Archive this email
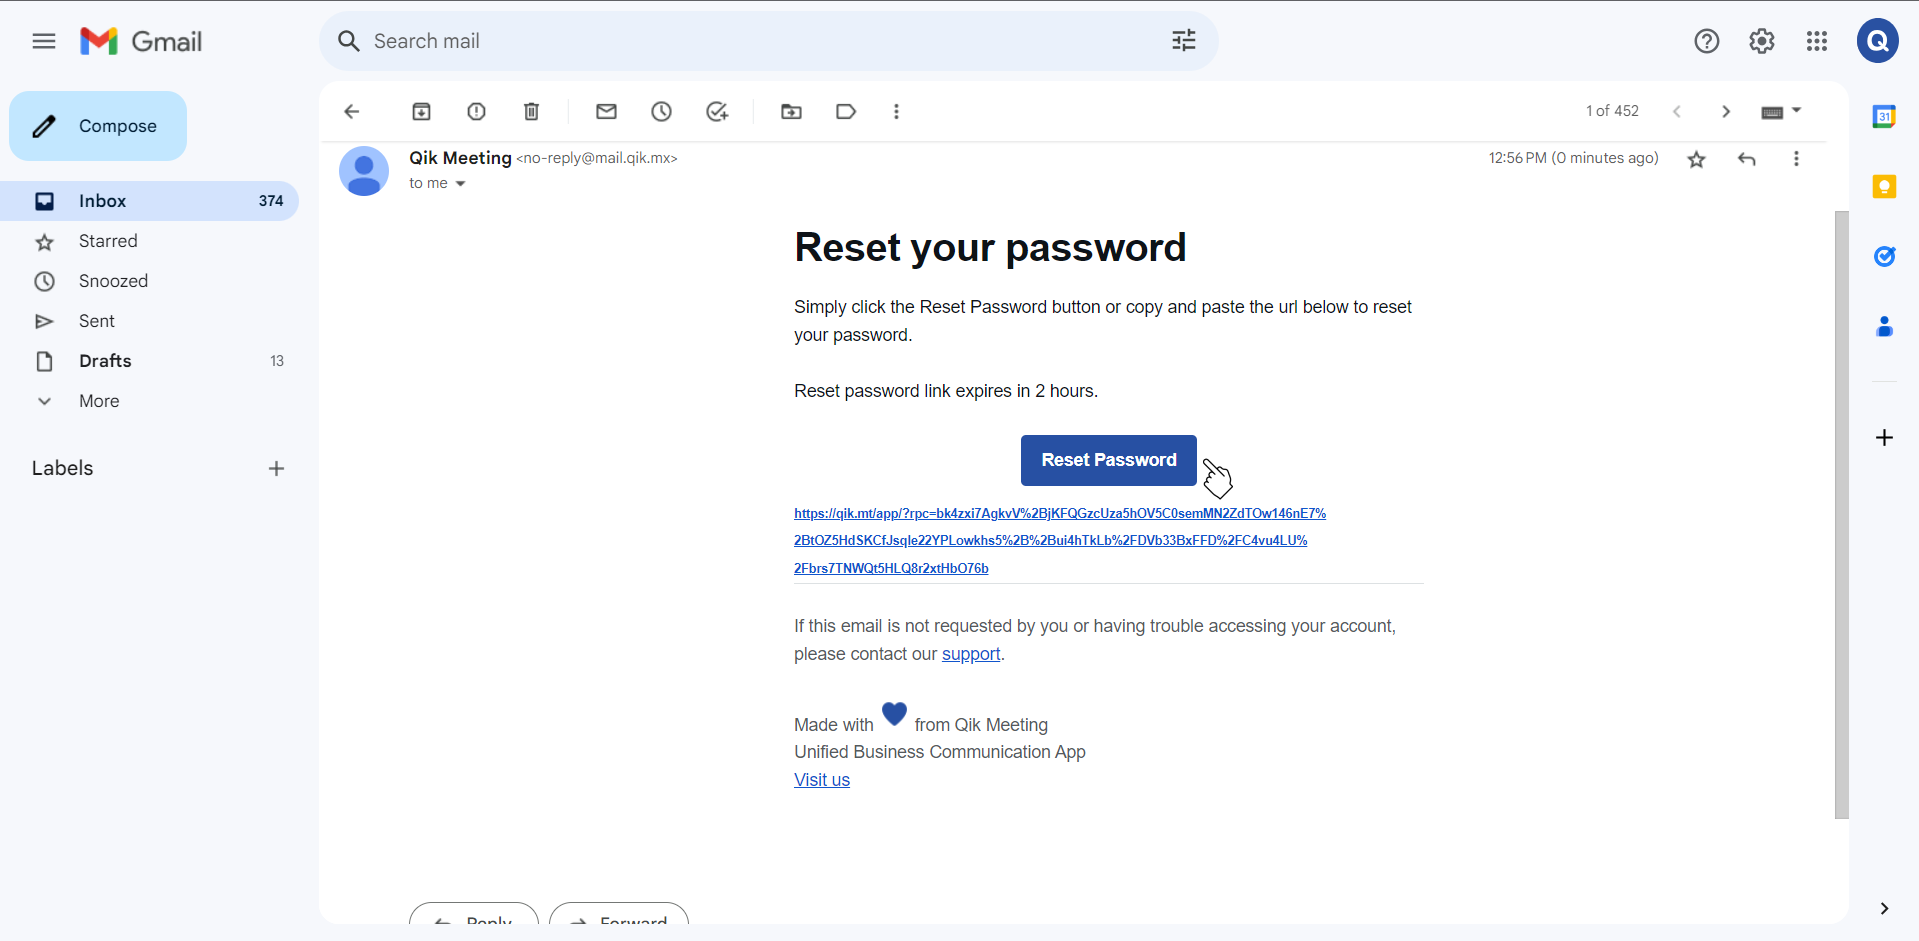The height and width of the screenshot is (941, 1919). pyautogui.click(x=421, y=112)
